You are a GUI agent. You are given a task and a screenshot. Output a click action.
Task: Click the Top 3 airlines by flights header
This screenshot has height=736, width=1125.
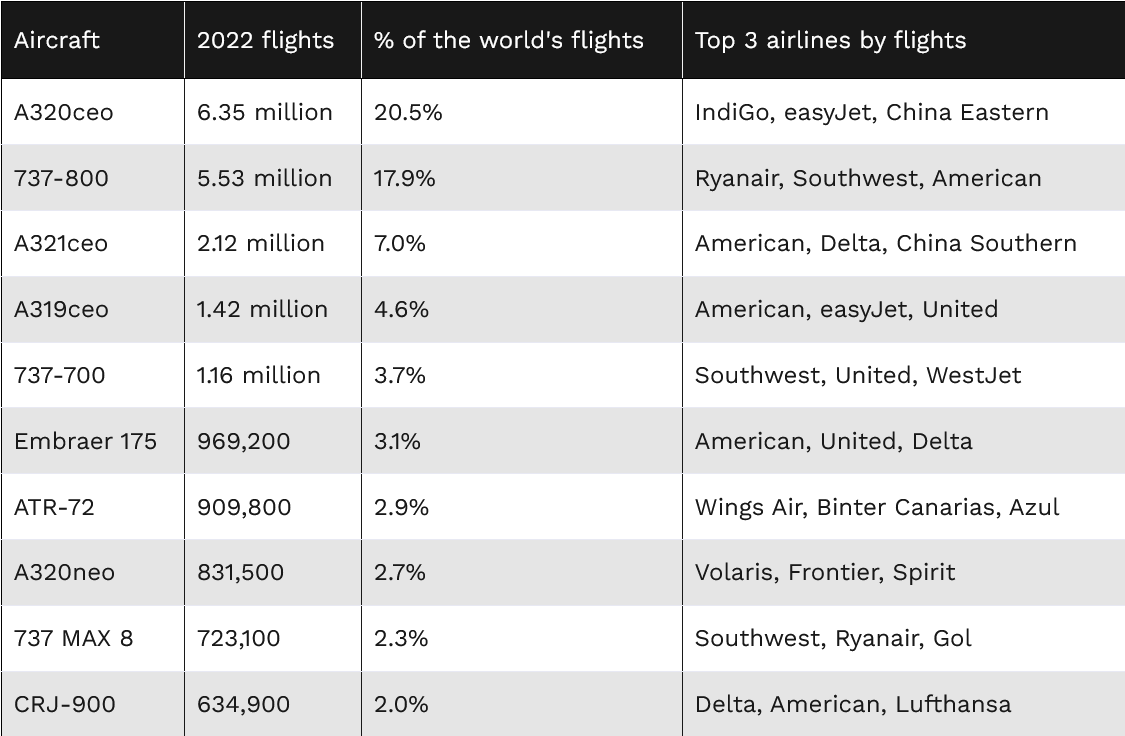point(830,41)
